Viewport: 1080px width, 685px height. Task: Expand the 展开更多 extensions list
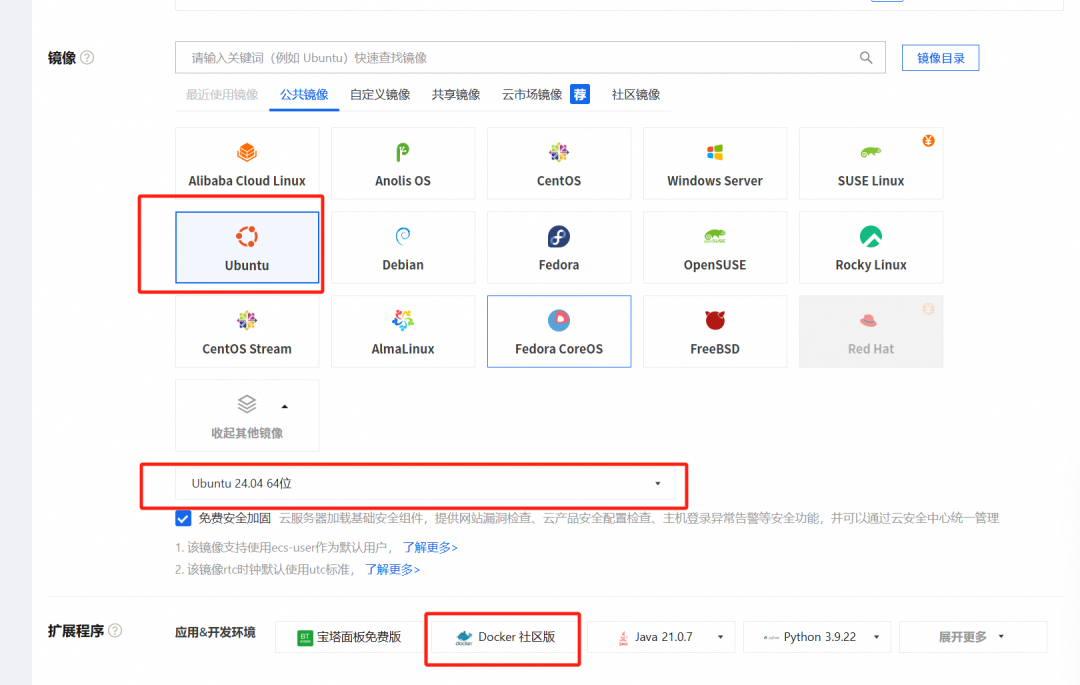click(x=973, y=637)
